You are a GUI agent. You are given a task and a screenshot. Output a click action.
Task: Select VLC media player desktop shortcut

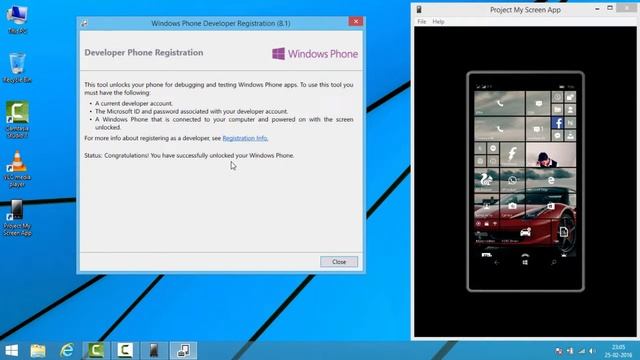(x=17, y=169)
